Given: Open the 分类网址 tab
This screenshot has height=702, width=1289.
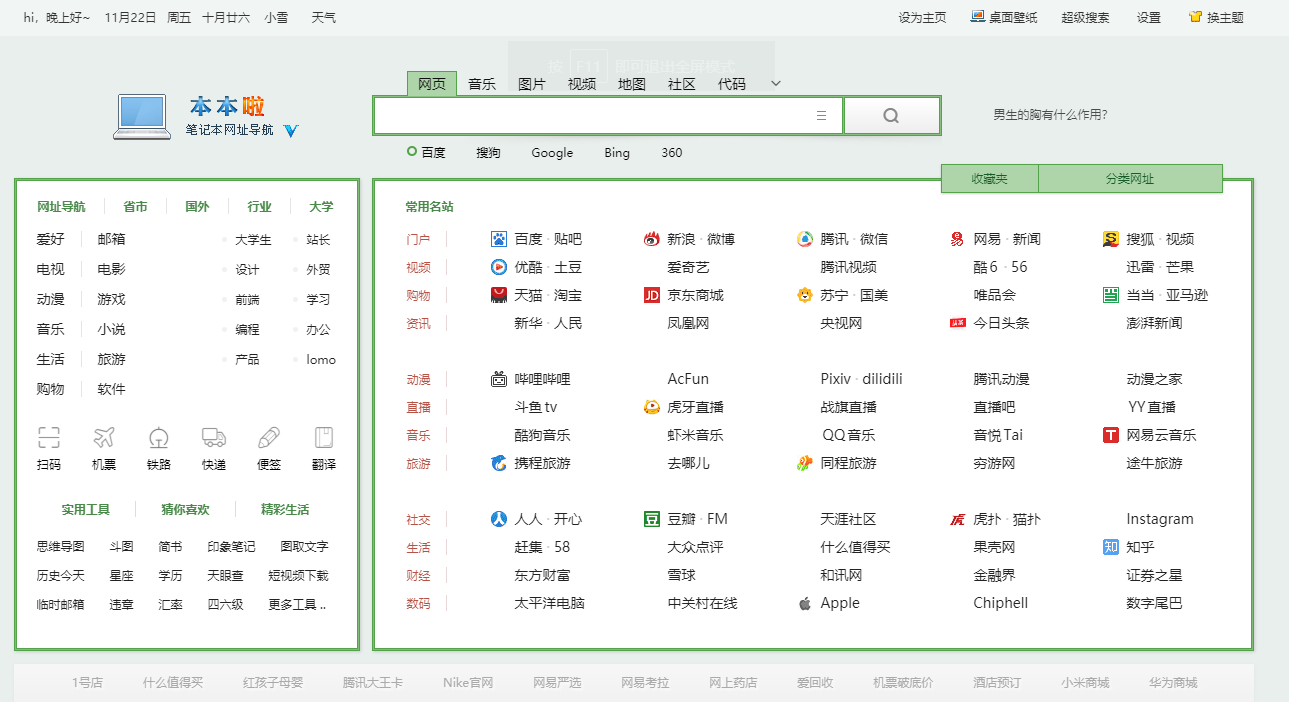Looking at the screenshot, I should [1130, 179].
